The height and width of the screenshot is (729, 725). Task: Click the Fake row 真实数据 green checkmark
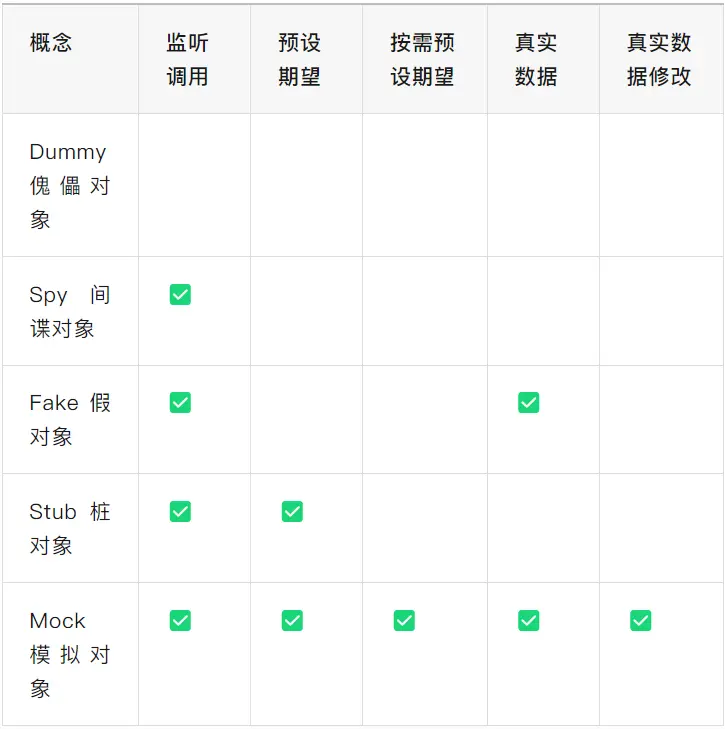click(528, 402)
